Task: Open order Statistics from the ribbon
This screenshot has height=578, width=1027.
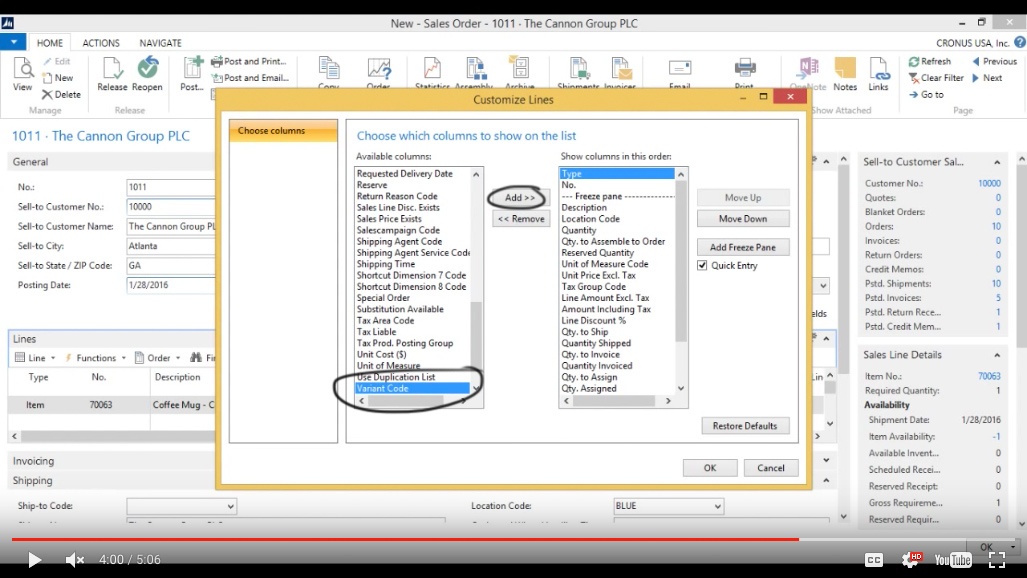Action: tap(431, 68)
